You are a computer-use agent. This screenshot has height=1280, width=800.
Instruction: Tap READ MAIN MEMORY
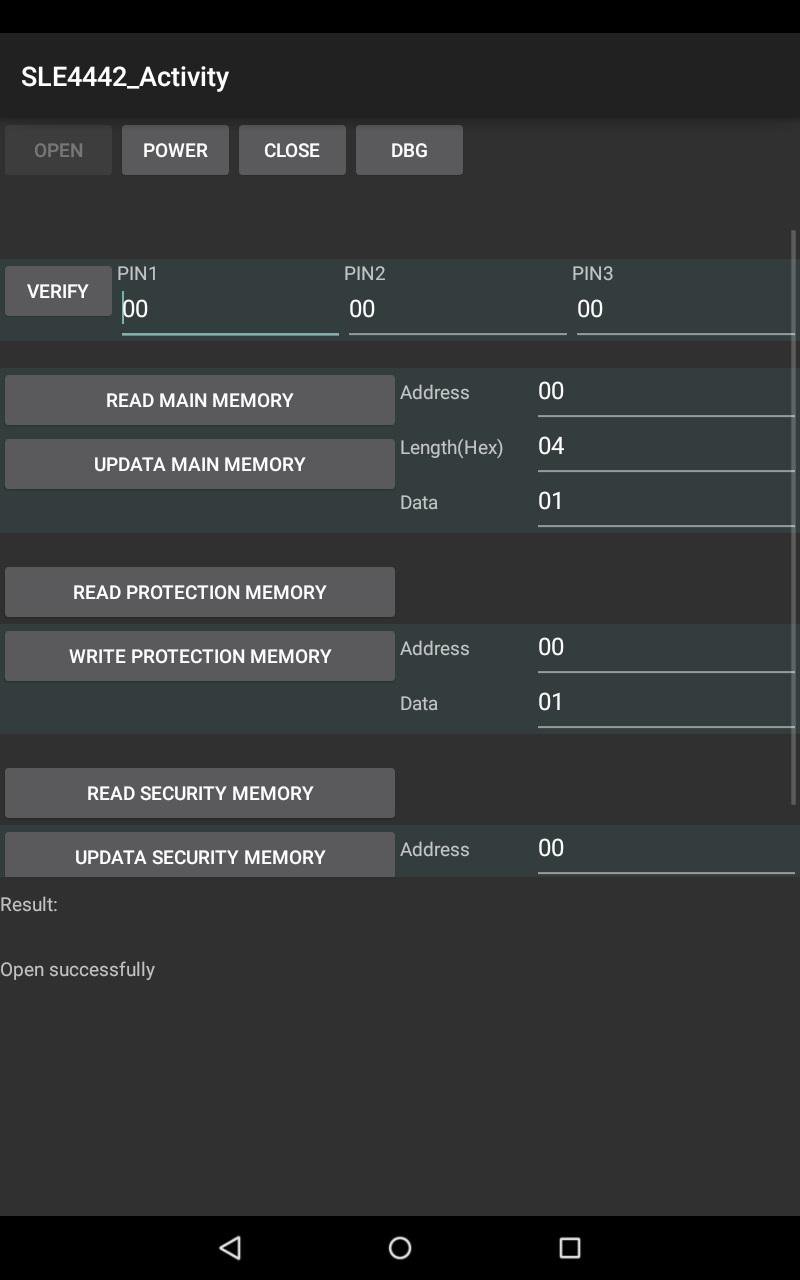(x=199, y=399)
